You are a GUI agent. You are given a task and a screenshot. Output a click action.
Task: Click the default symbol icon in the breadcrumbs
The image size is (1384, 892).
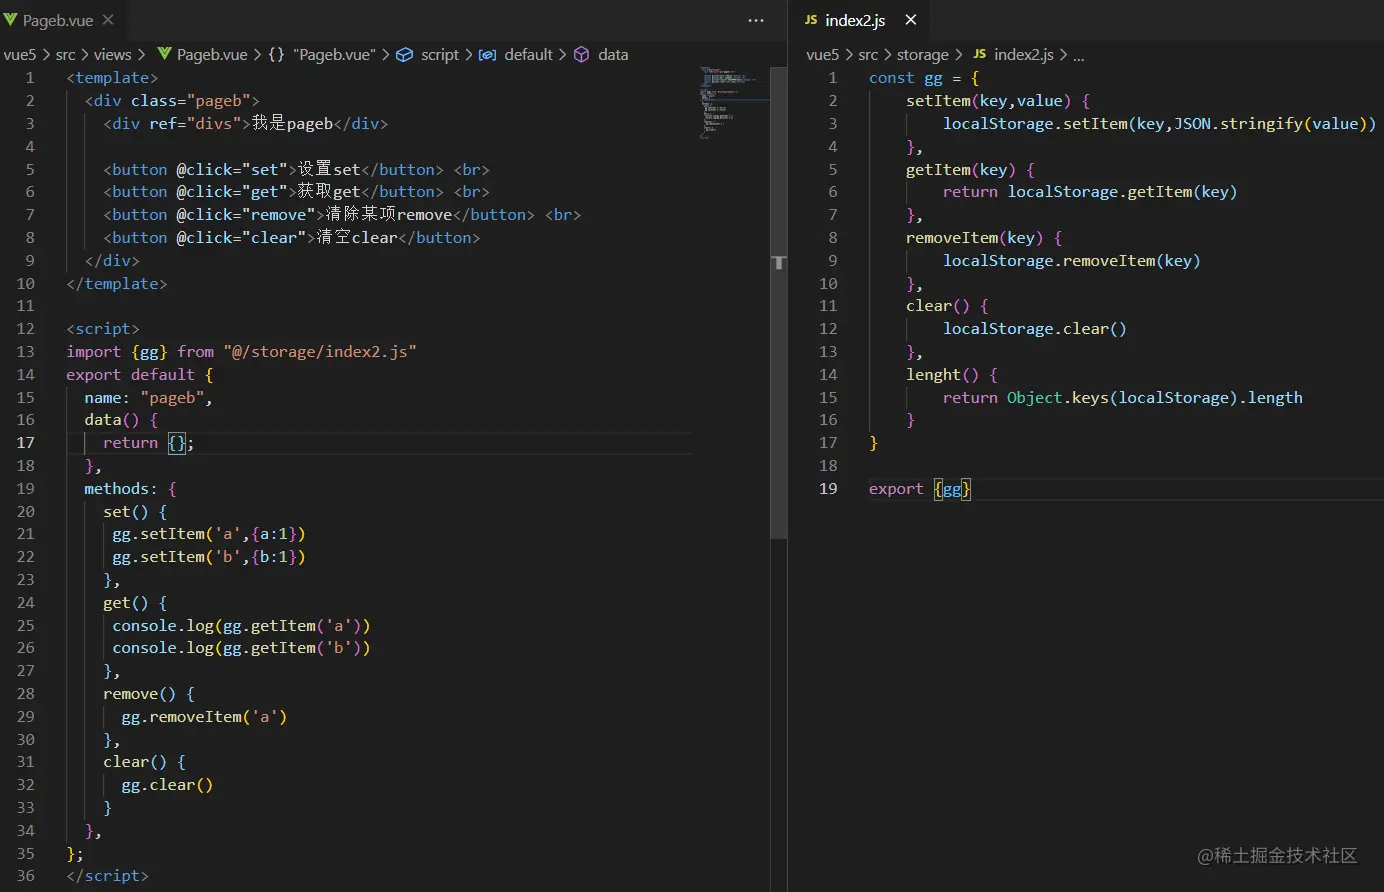[x=487, y=55]
